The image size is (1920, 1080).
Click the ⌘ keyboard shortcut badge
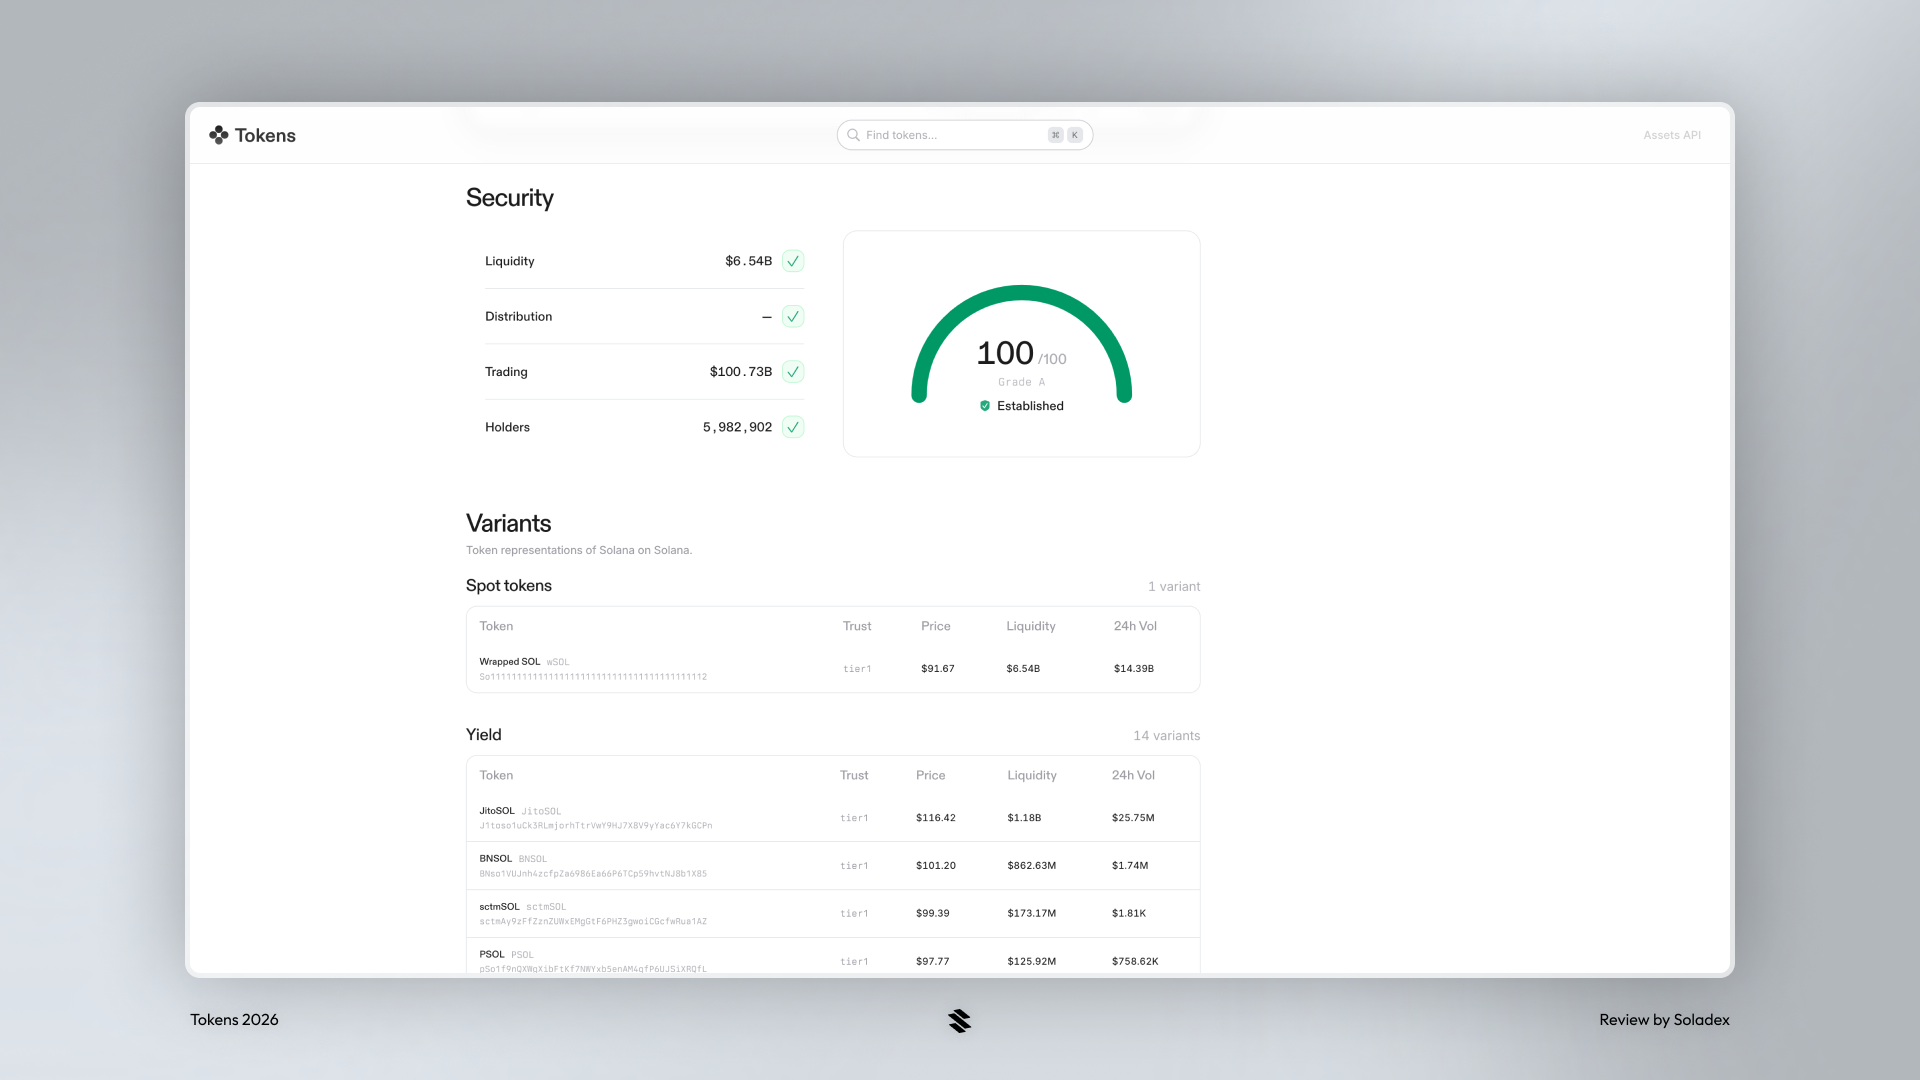click(x=1055, y=134)
